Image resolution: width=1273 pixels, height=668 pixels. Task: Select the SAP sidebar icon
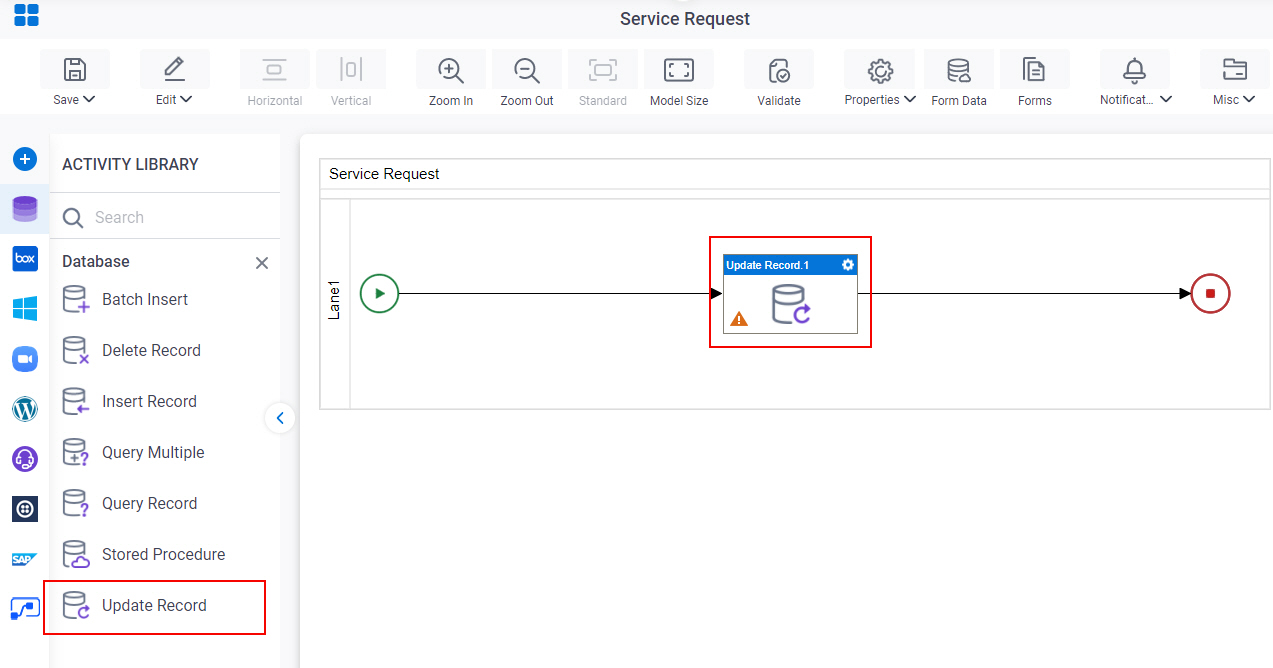(25, 559)
